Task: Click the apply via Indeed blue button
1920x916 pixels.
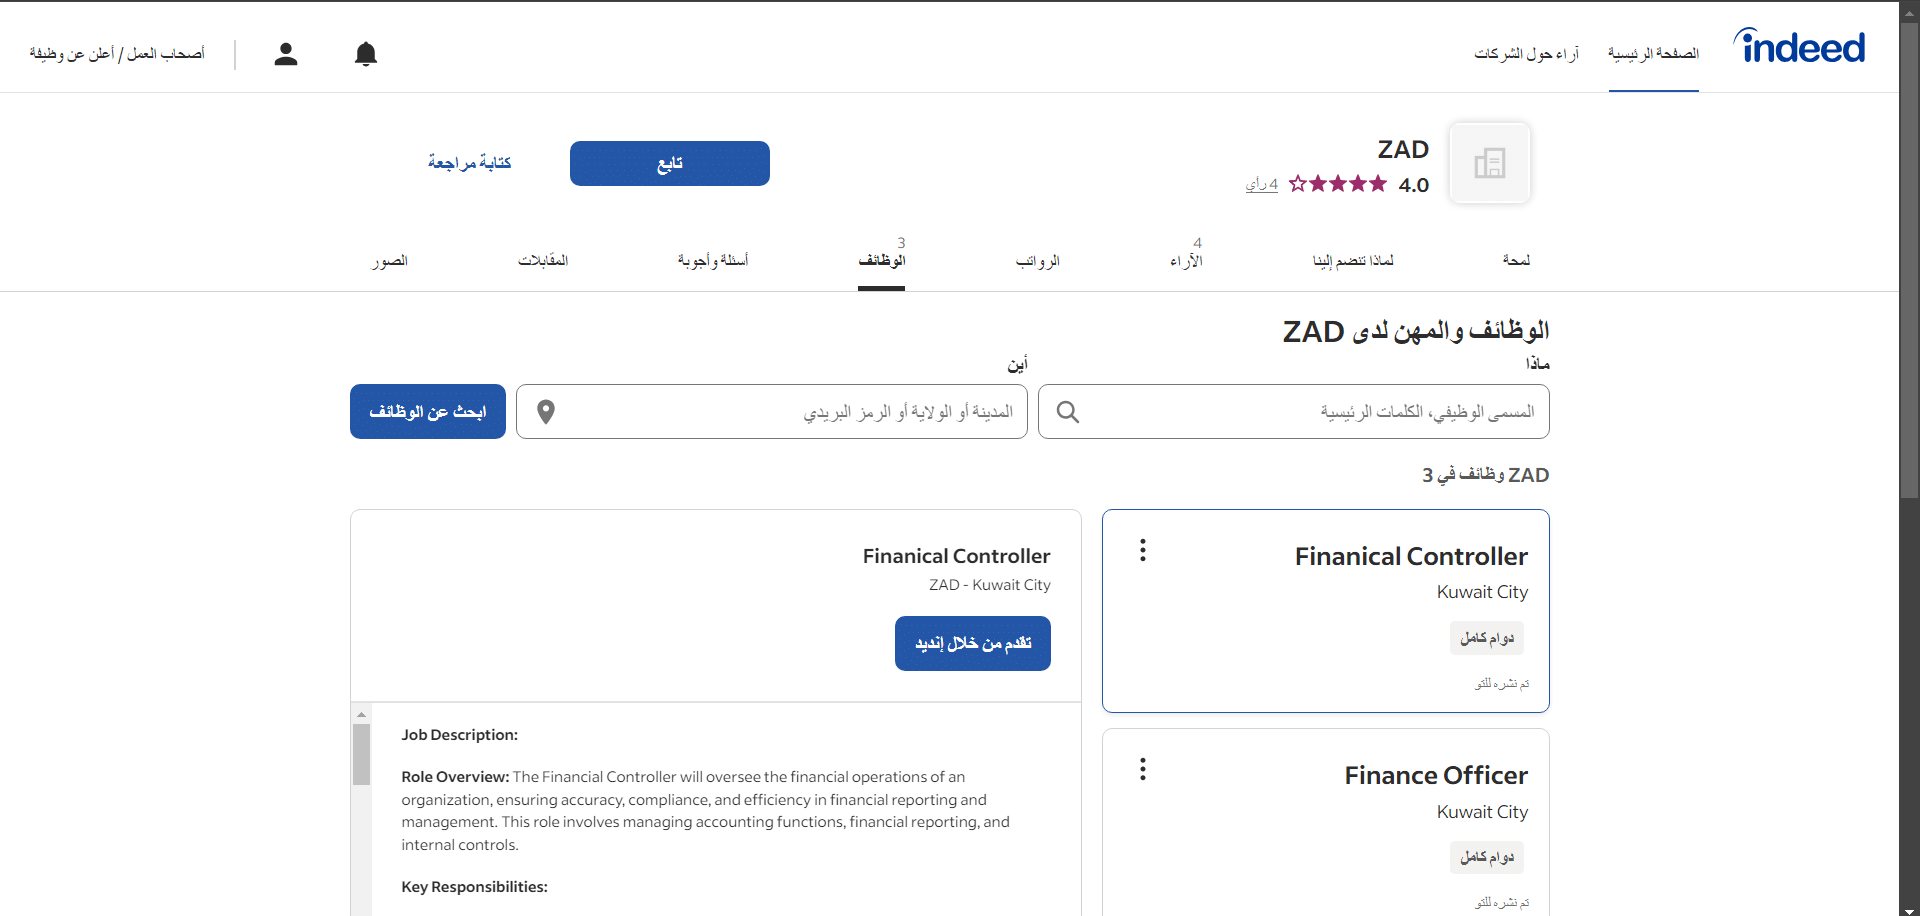Action: click(973, 643)
